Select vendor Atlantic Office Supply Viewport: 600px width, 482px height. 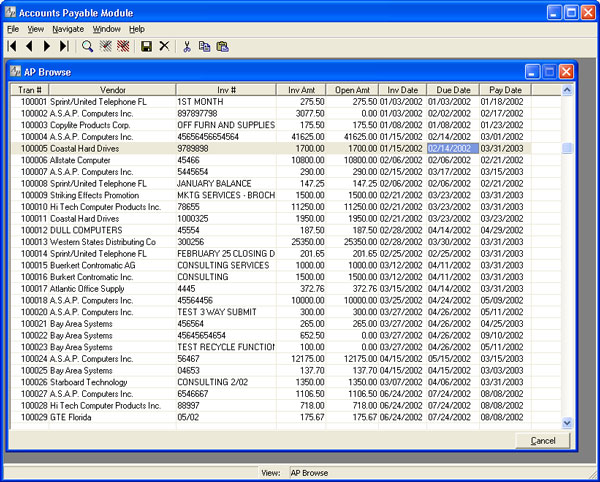pos(87,289)
